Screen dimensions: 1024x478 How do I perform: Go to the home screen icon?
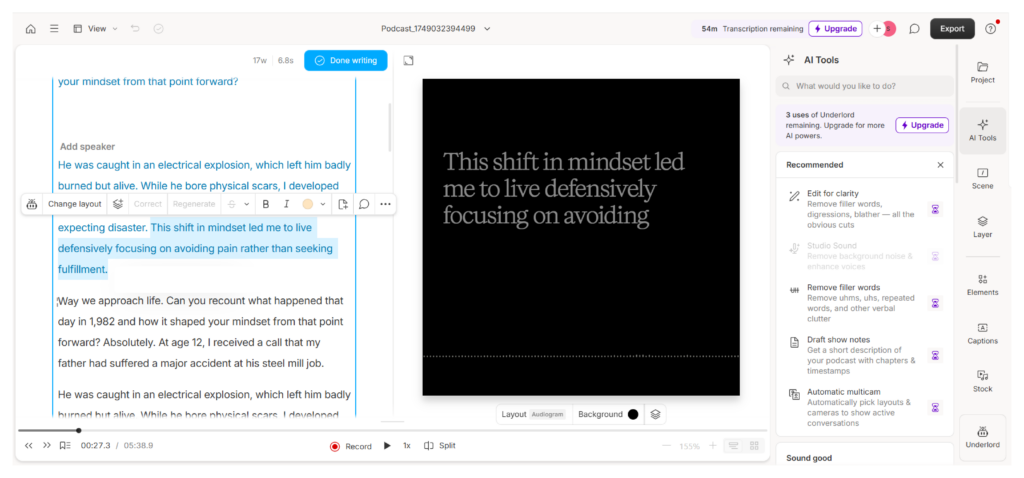pos(31,29)
